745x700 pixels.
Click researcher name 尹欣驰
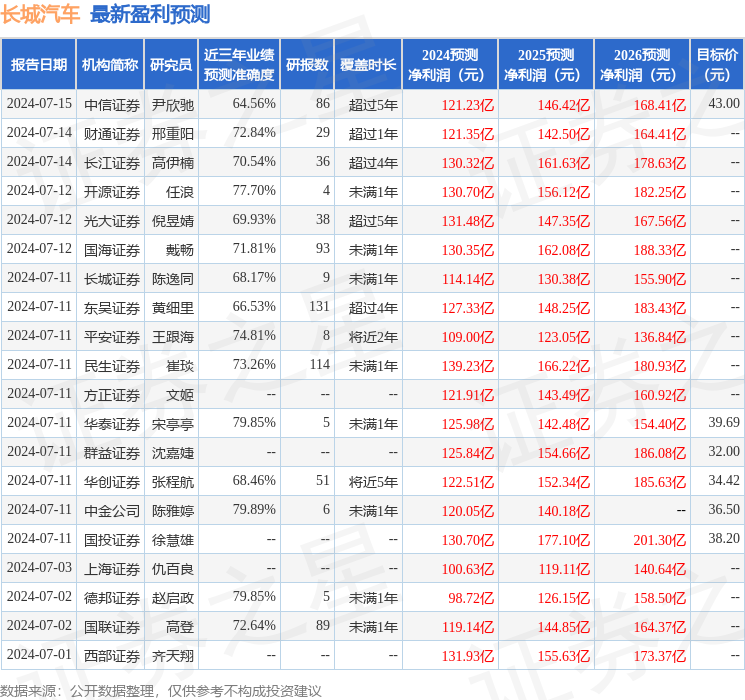(172, 105)
